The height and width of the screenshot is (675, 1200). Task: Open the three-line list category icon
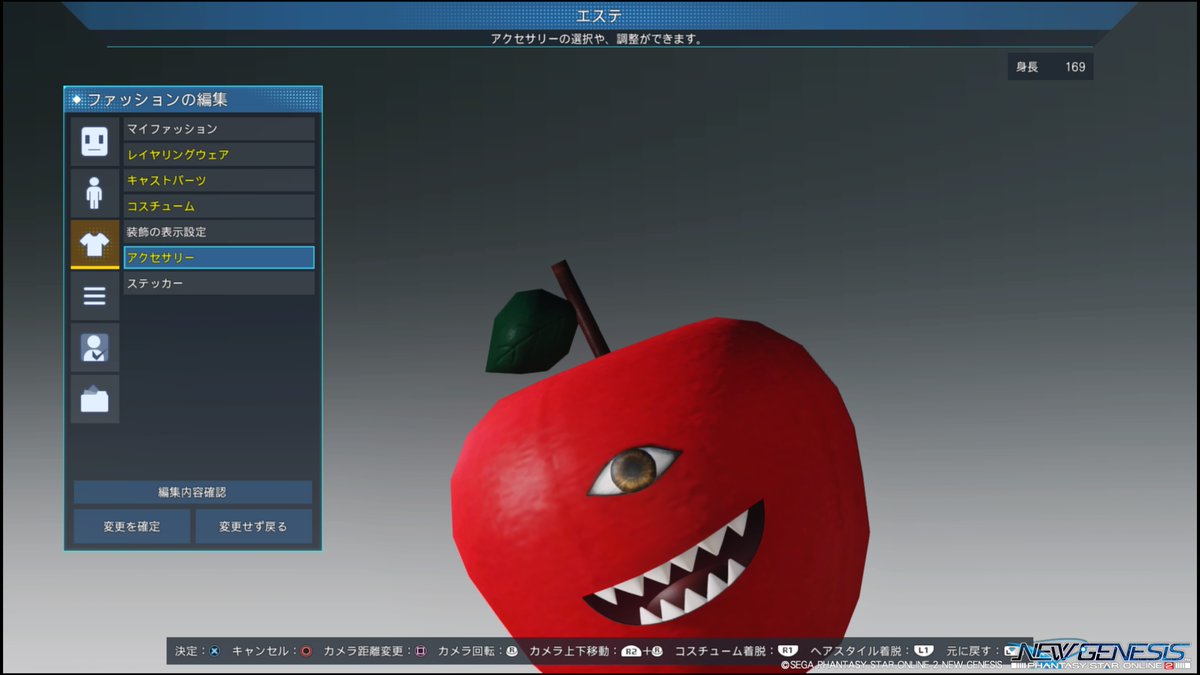[x=95, y=296]
